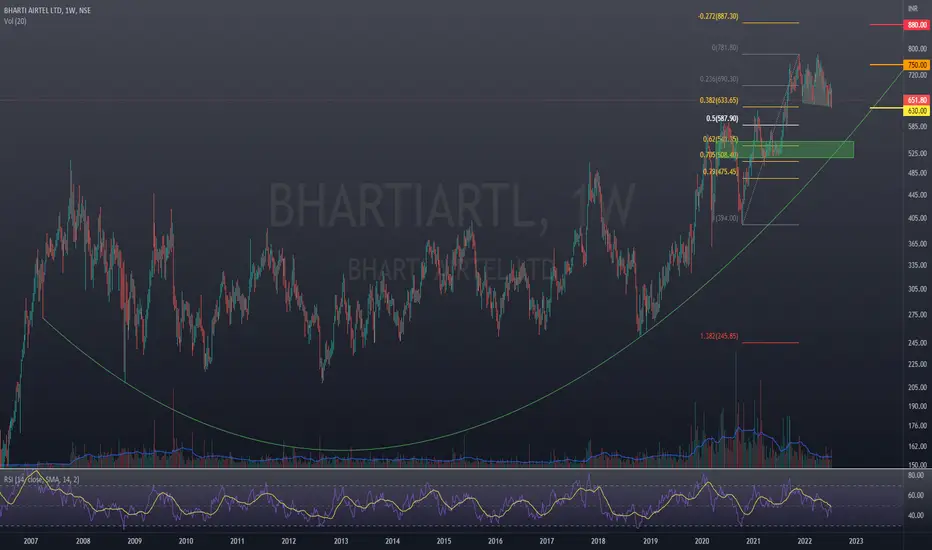Select the 1.382(245.85) red Fibonacci label
This screenshot has height=550, width=932.
pyautogui.click(x=719, y=337)
